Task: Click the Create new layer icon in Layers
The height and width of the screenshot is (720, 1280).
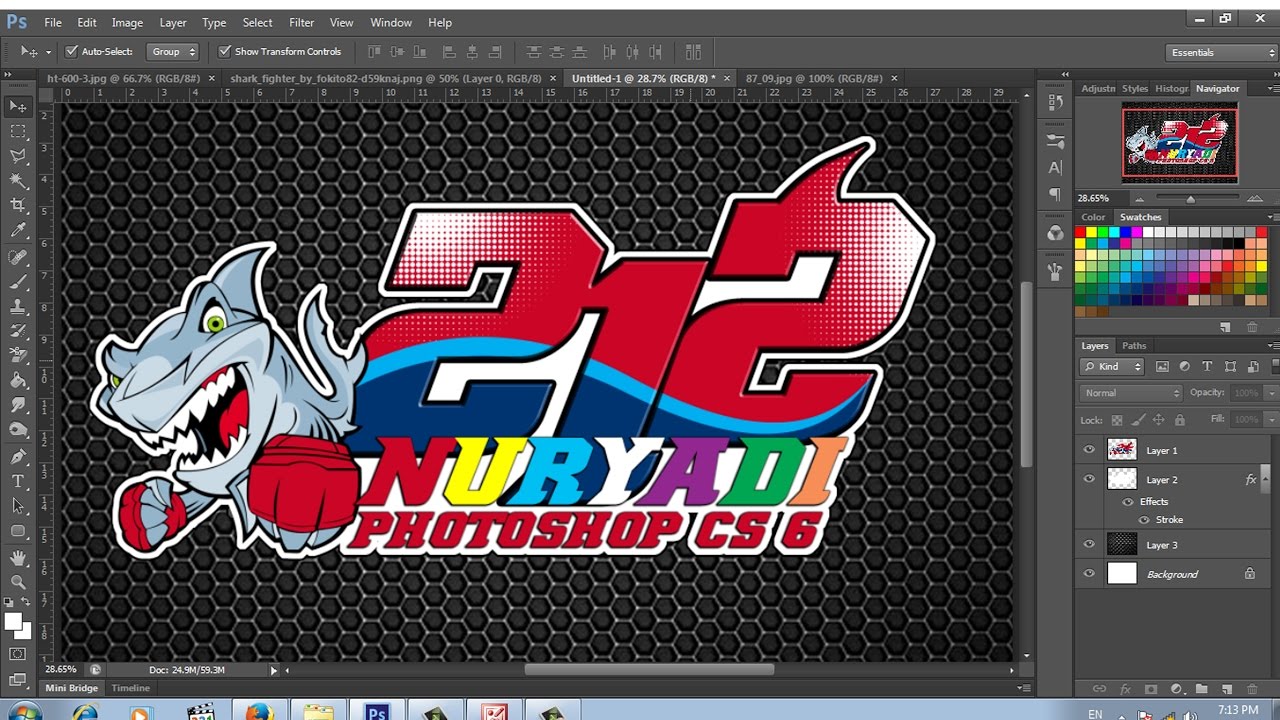Action: tap(1227, 689)
